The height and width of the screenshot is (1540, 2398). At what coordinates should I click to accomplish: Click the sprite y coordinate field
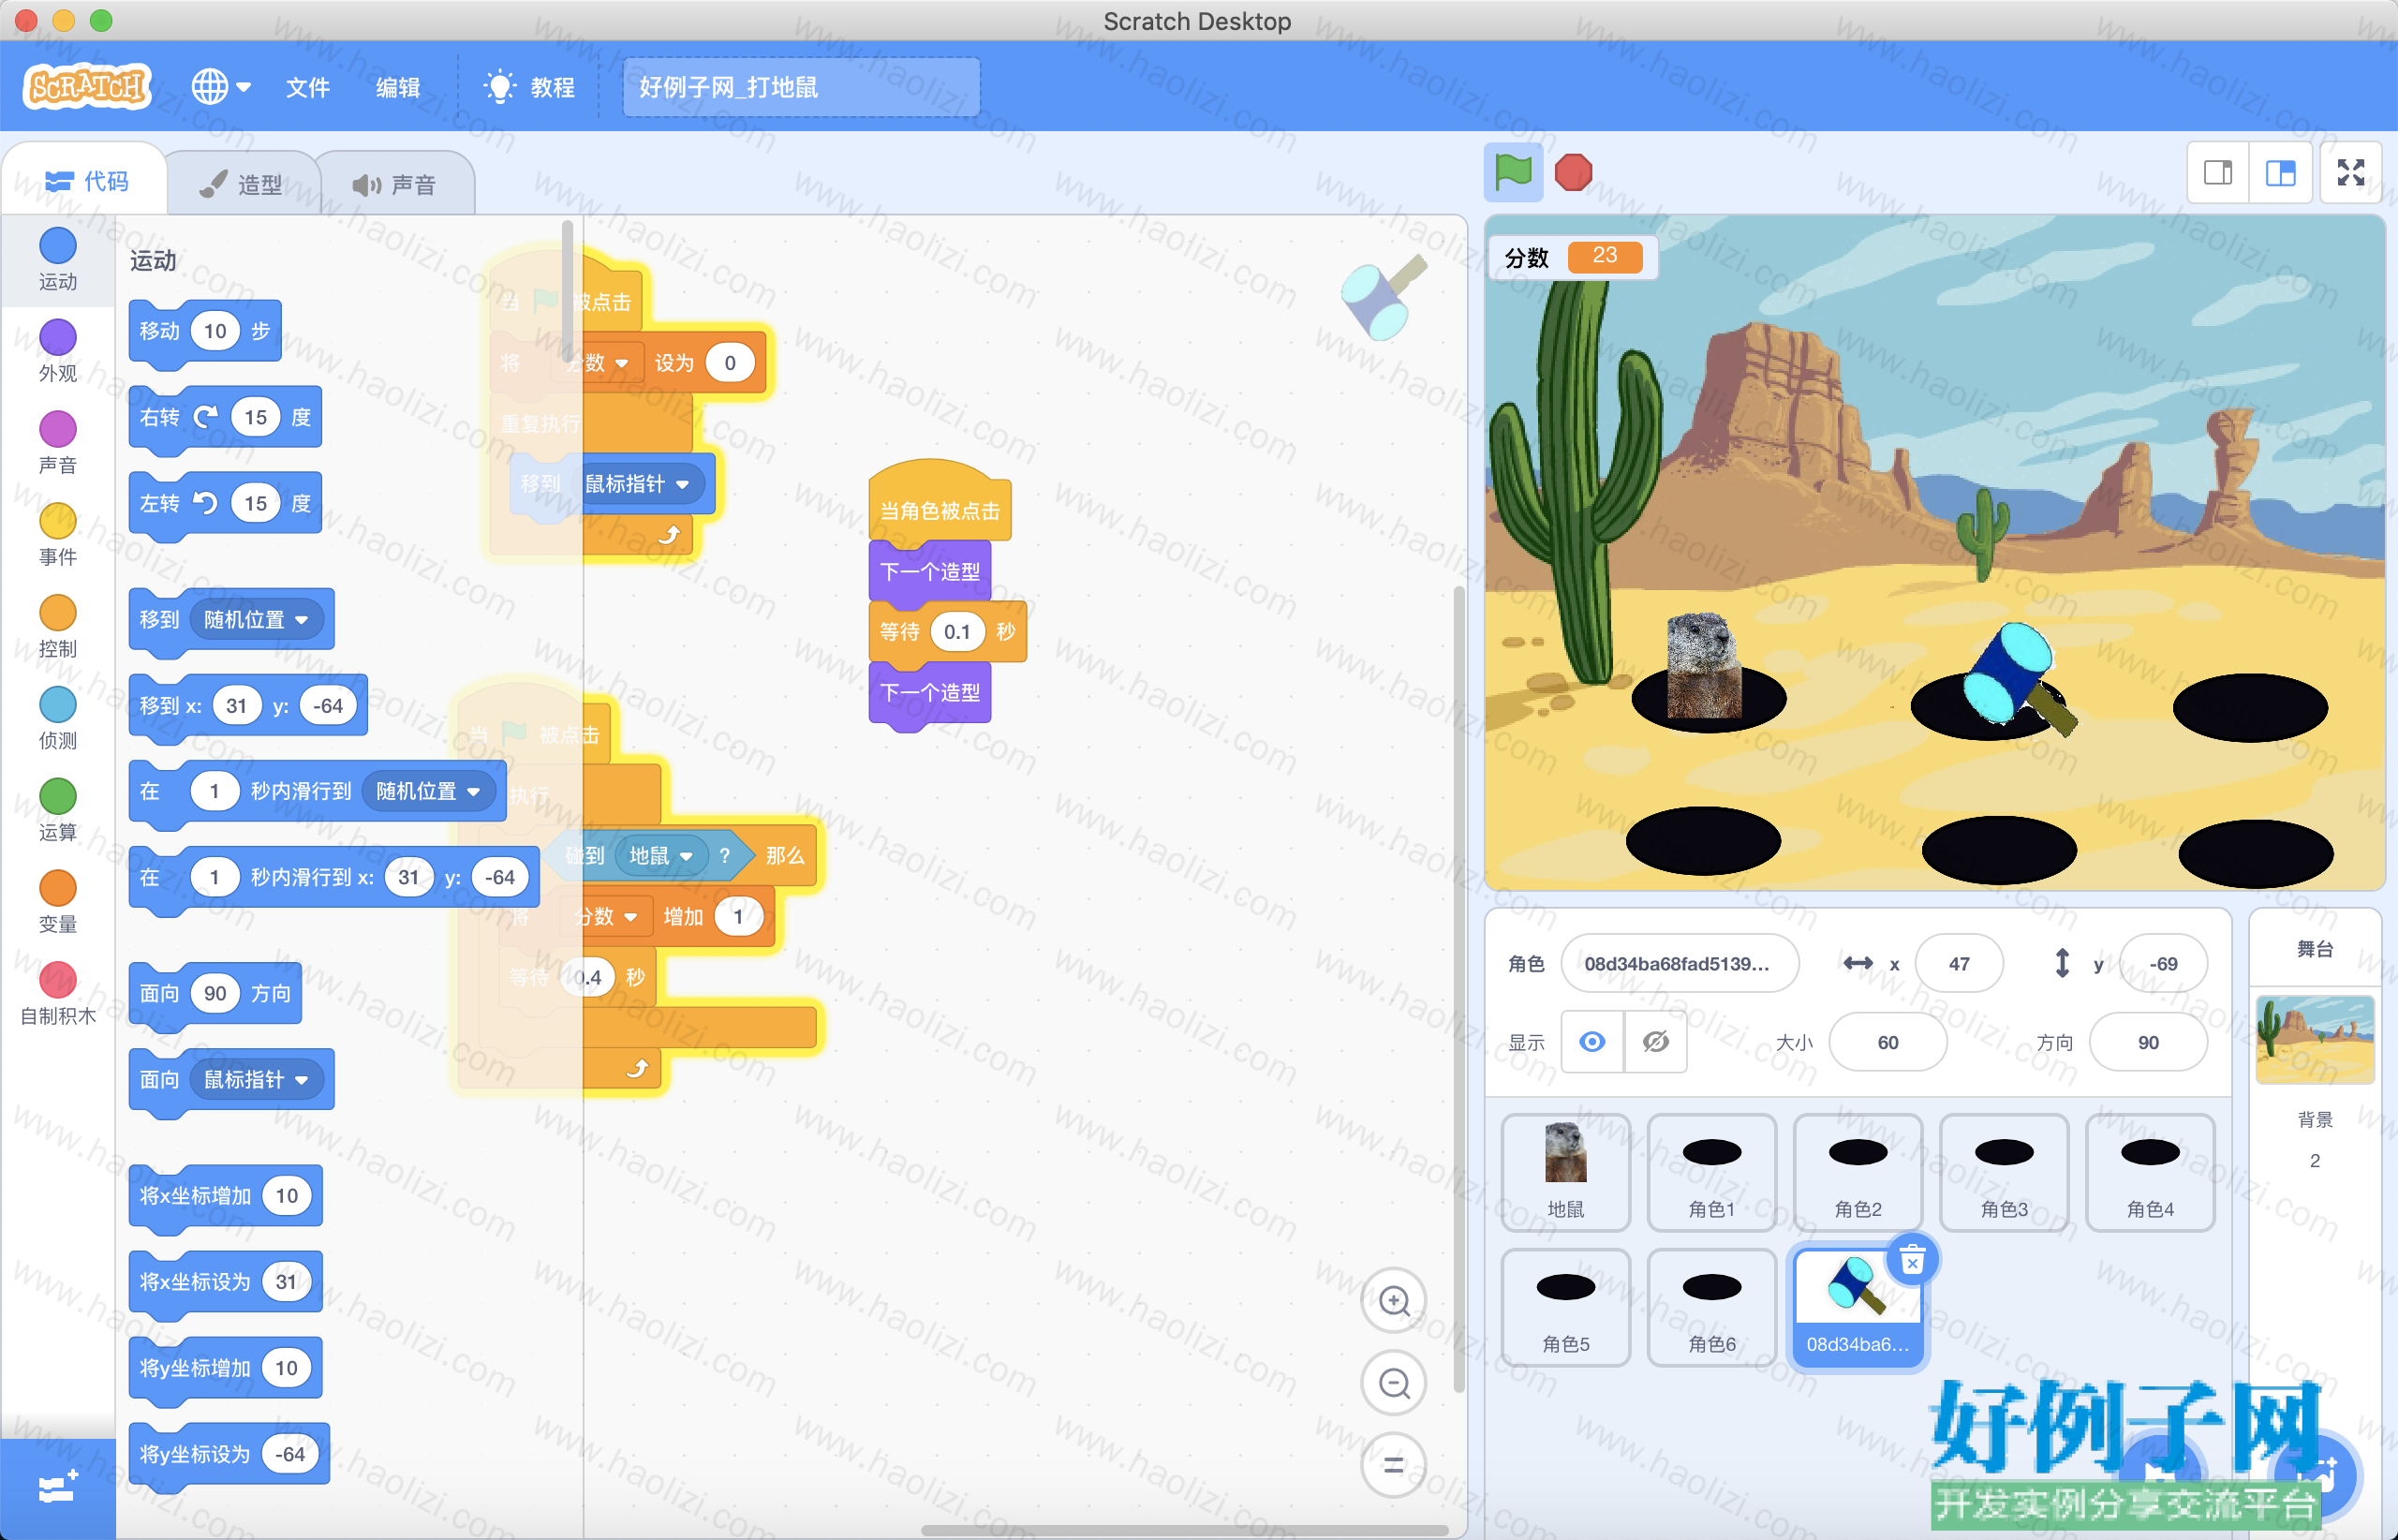click(2163, 963)
